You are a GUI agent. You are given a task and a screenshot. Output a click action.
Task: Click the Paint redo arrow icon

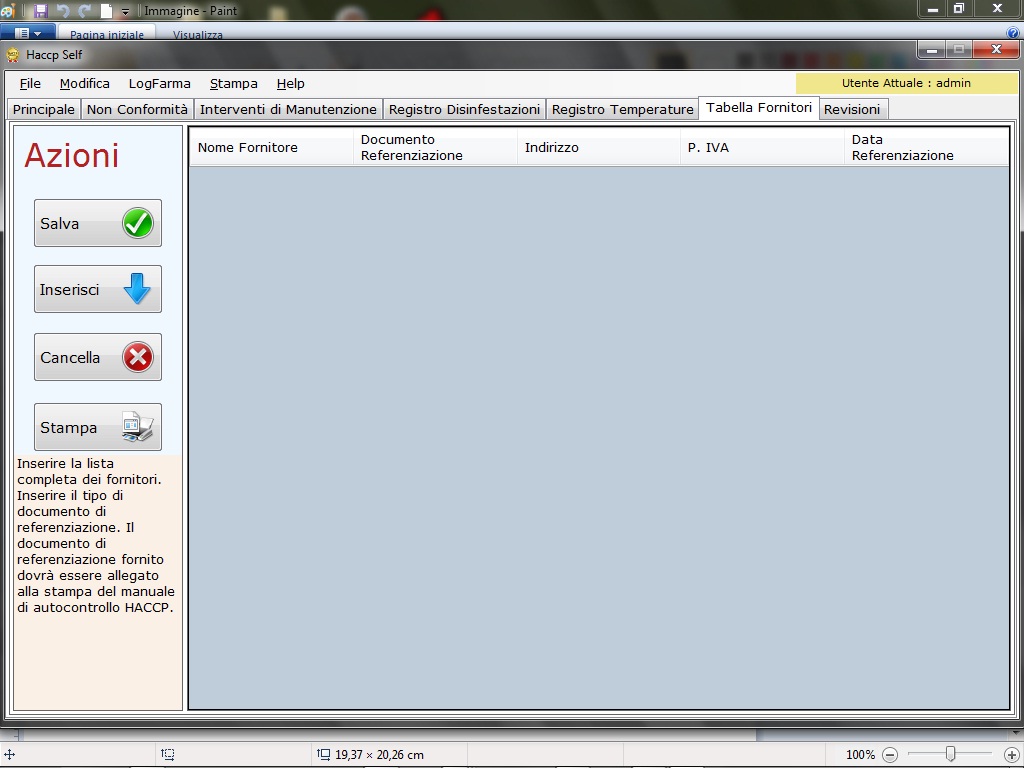click(x=84, y=11)
